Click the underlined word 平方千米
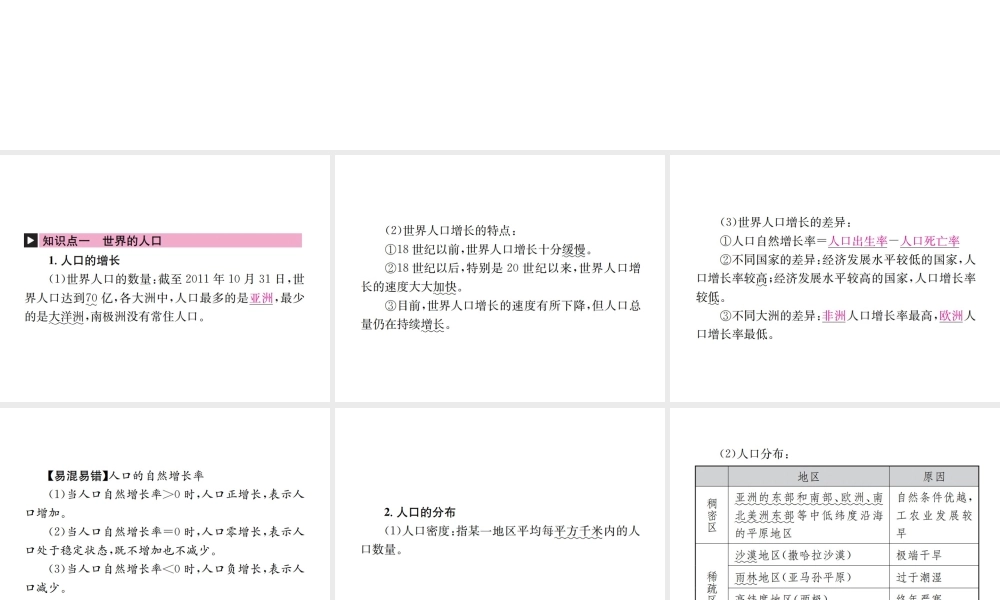1000x600 pixels. tap(578, 531)
